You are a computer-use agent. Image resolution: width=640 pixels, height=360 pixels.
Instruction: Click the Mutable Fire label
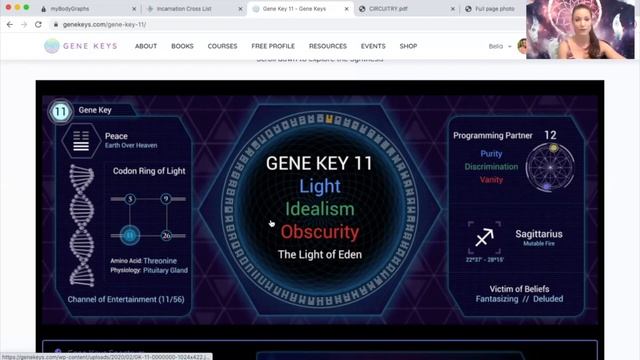[539, 244]
